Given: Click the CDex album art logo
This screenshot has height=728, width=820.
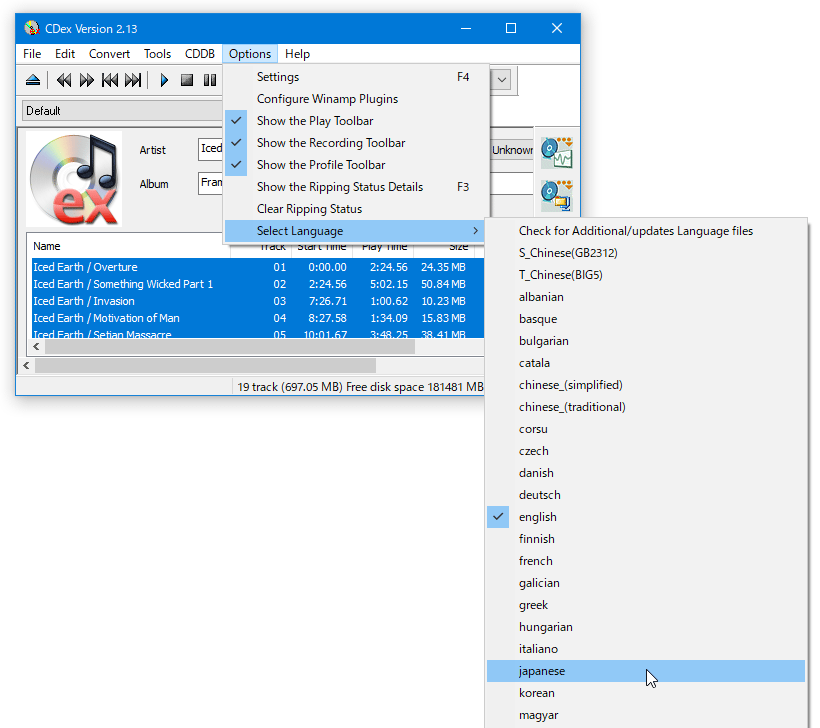Looking at the screenshot, I should point(74,179).
